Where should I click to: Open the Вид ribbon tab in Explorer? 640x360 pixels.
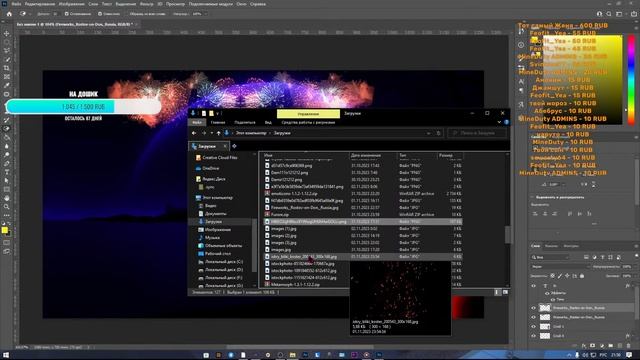(268, 122)
